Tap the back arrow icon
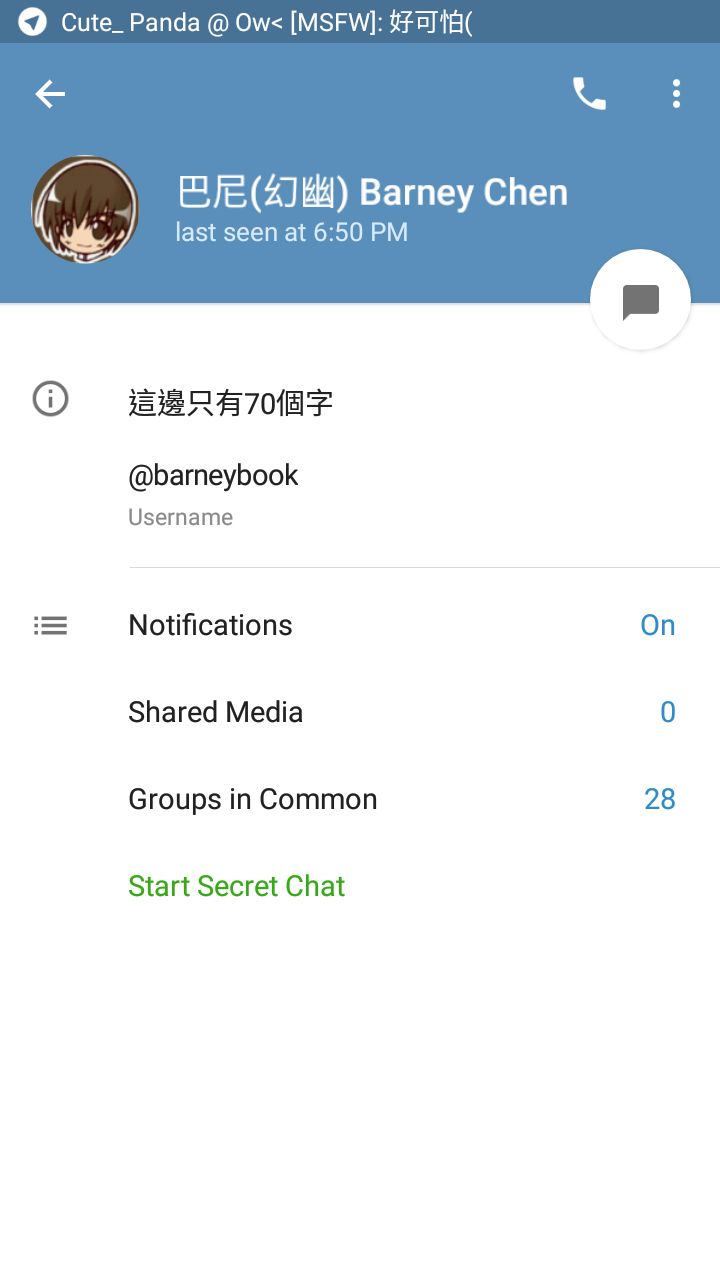 (x=50, y=94)
